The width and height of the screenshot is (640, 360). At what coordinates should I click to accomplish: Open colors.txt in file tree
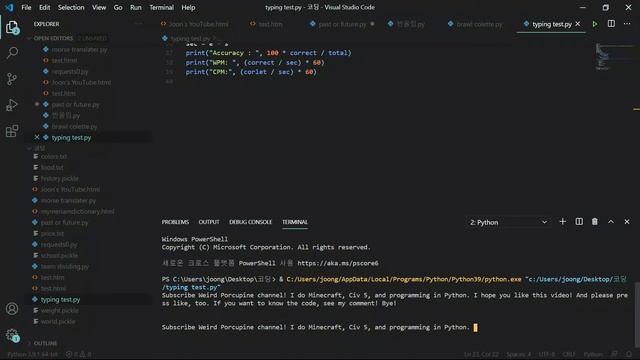coord(54,156)
